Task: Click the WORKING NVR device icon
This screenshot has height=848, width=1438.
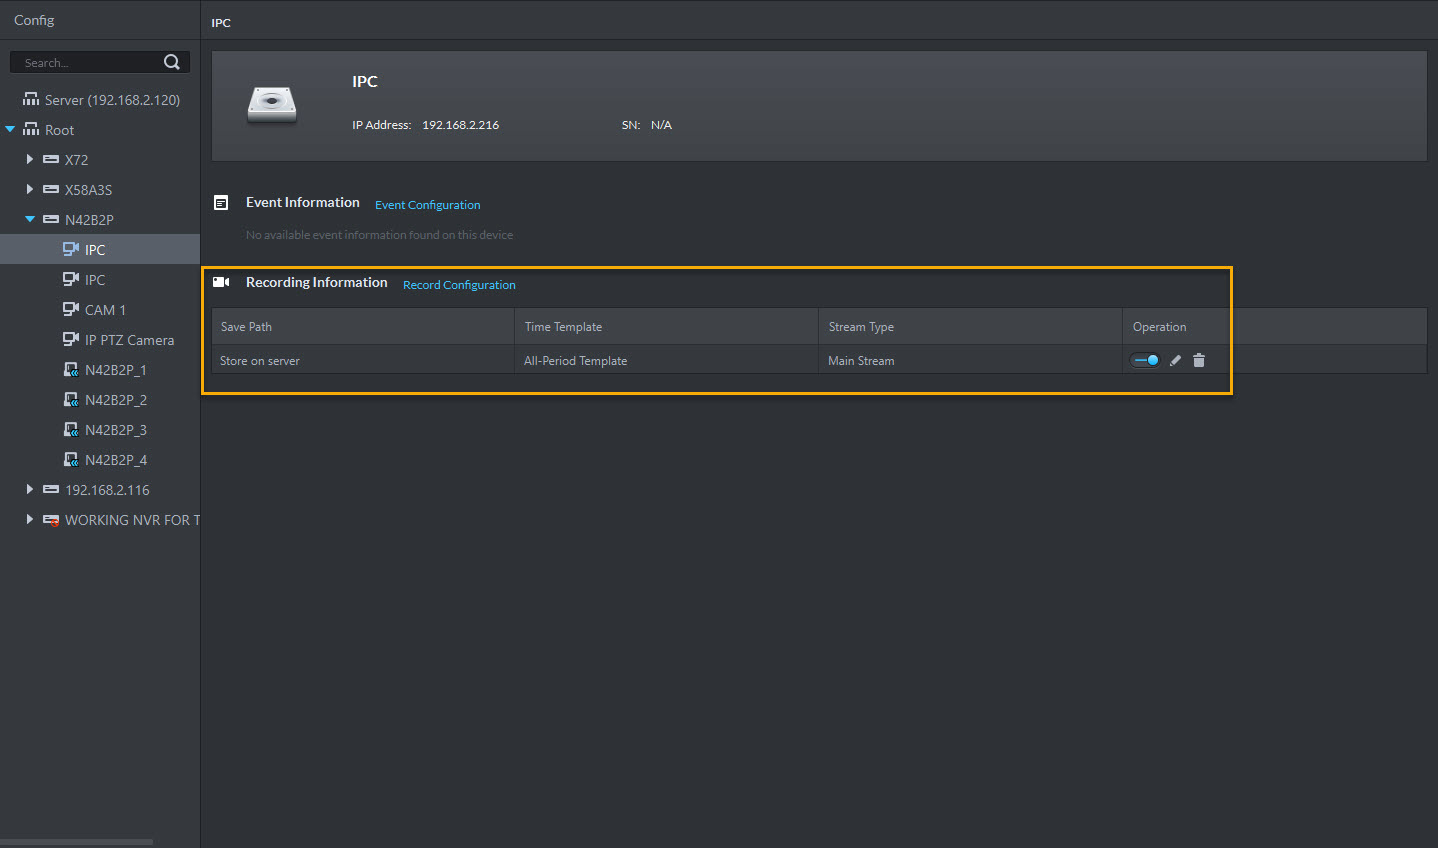Action: pyautogui.click(x=51, y=520)
